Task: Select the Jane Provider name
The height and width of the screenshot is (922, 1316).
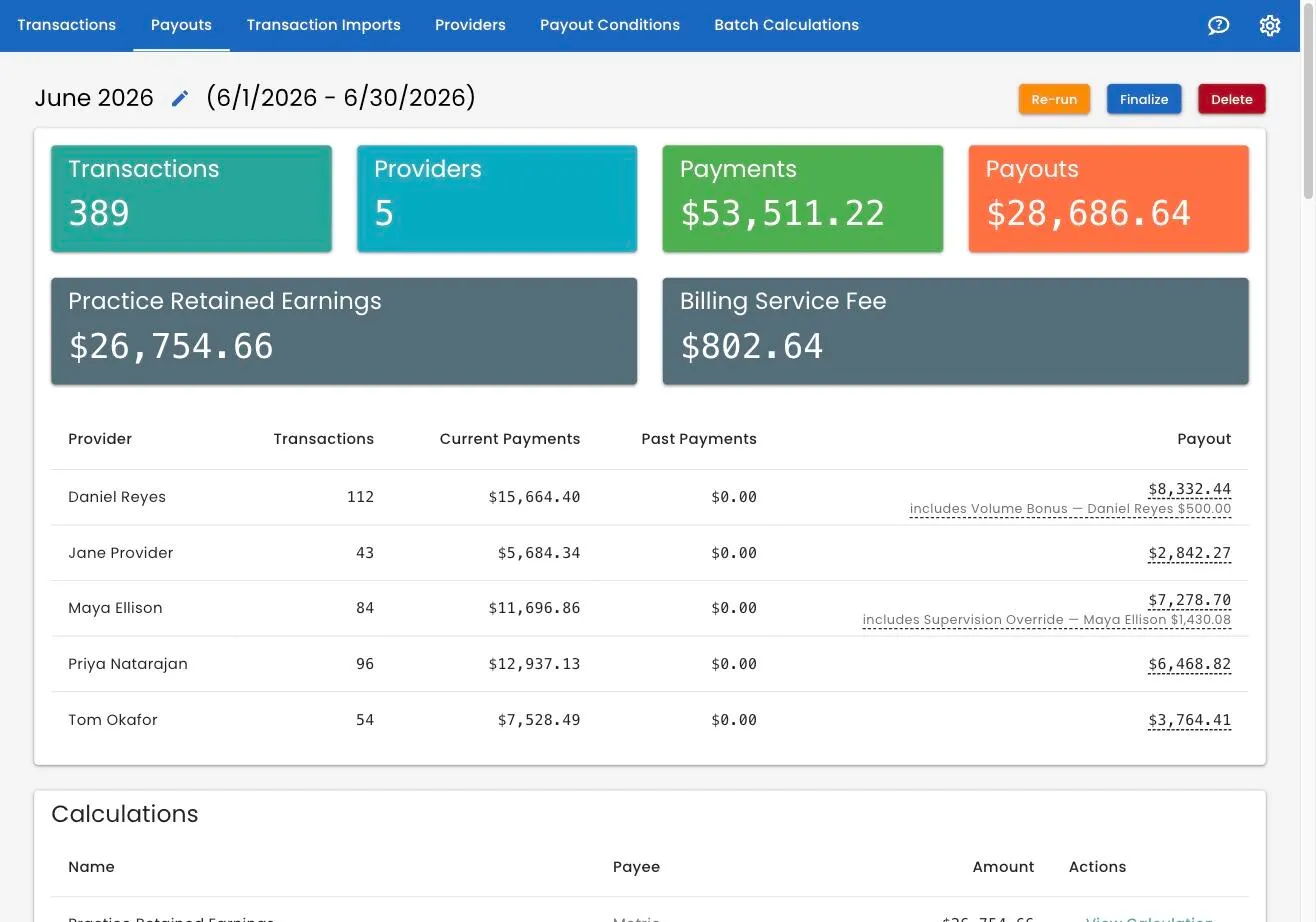Action: coord(120,553)
